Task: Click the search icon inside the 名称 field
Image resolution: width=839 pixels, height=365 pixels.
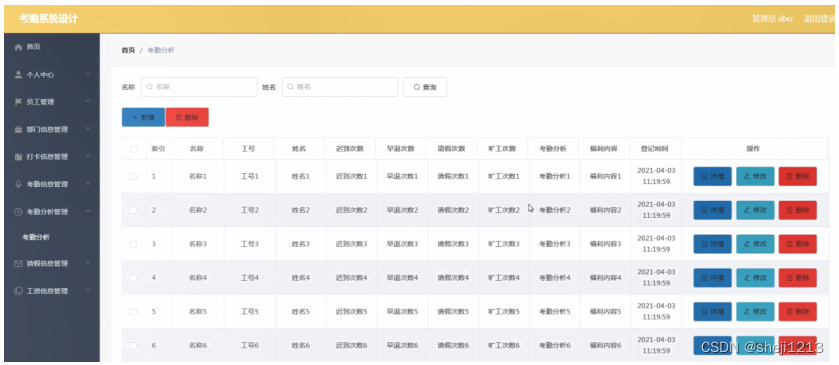Action: click(x=150, y=87)
